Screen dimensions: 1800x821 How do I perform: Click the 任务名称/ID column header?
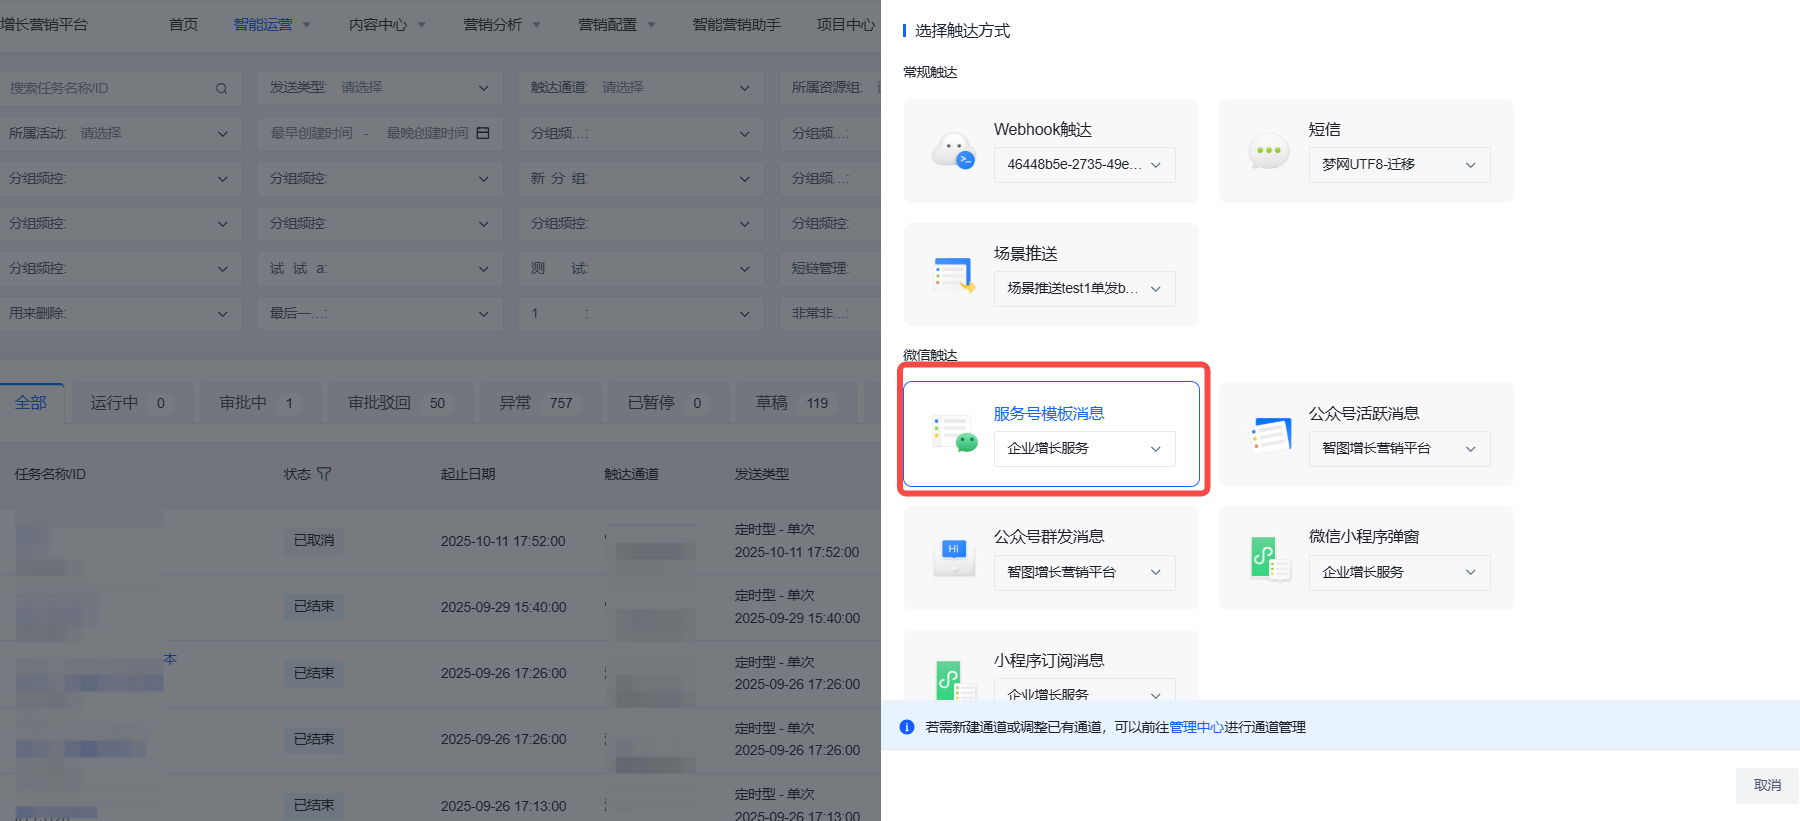pyautogui.click(x=50, y=474)
